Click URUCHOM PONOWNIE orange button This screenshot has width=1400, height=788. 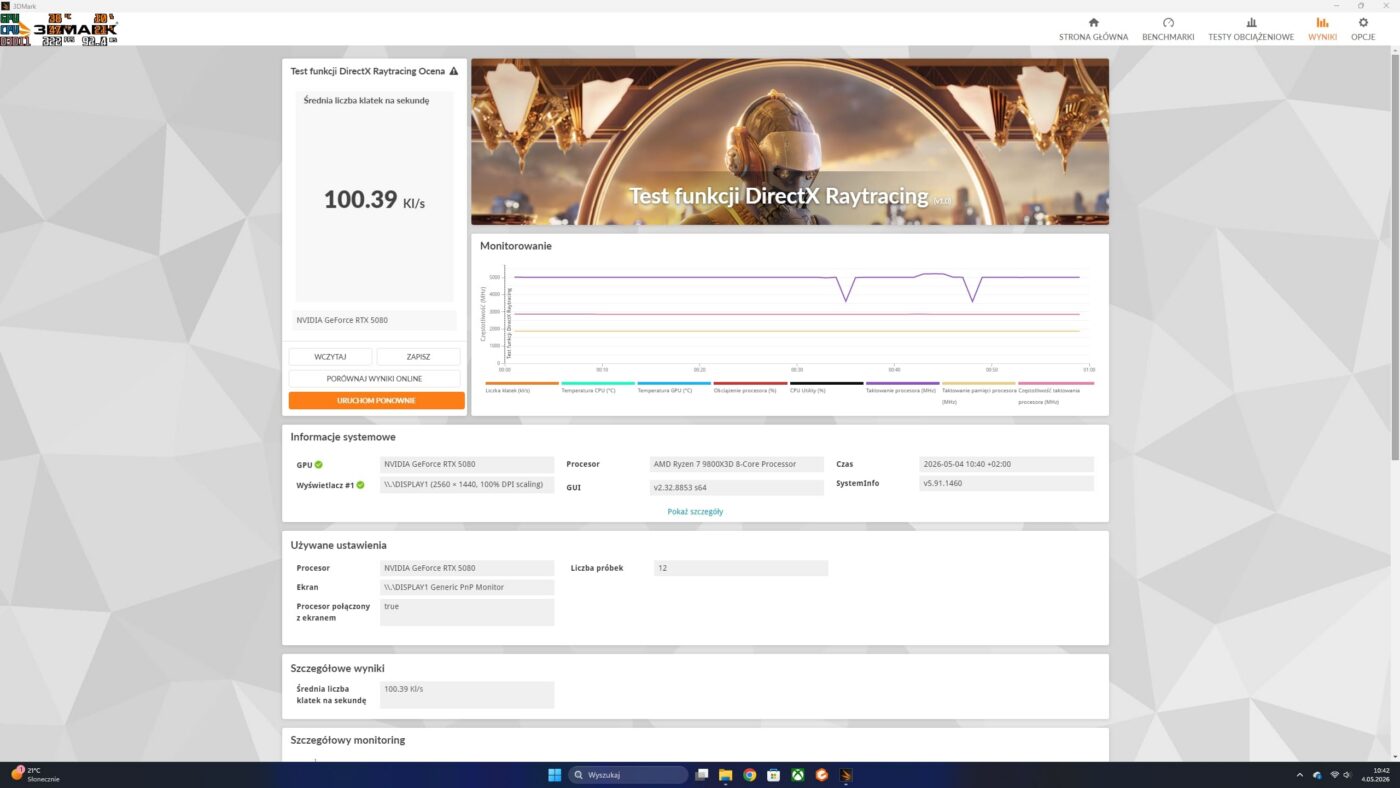coord(376,400)
